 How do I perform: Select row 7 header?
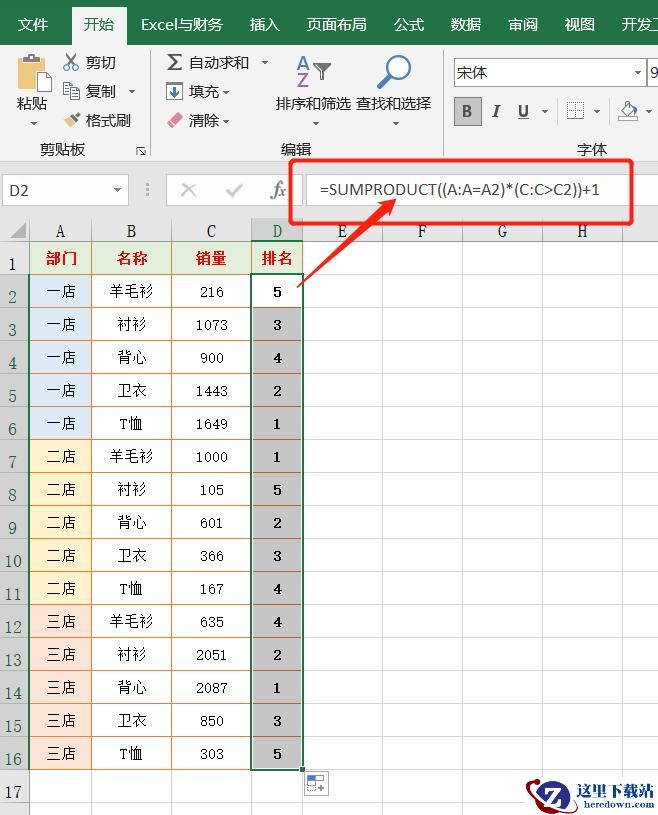(14, 457)
